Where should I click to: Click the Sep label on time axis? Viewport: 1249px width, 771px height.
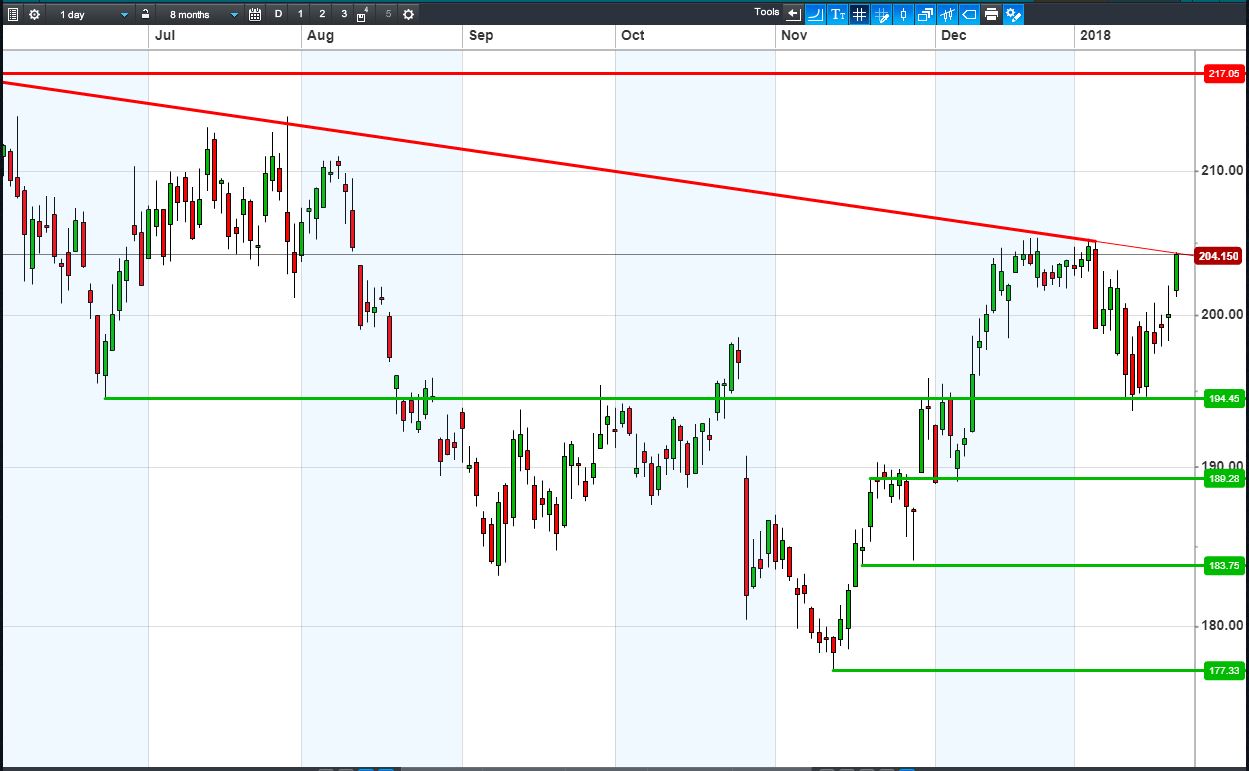481,35
